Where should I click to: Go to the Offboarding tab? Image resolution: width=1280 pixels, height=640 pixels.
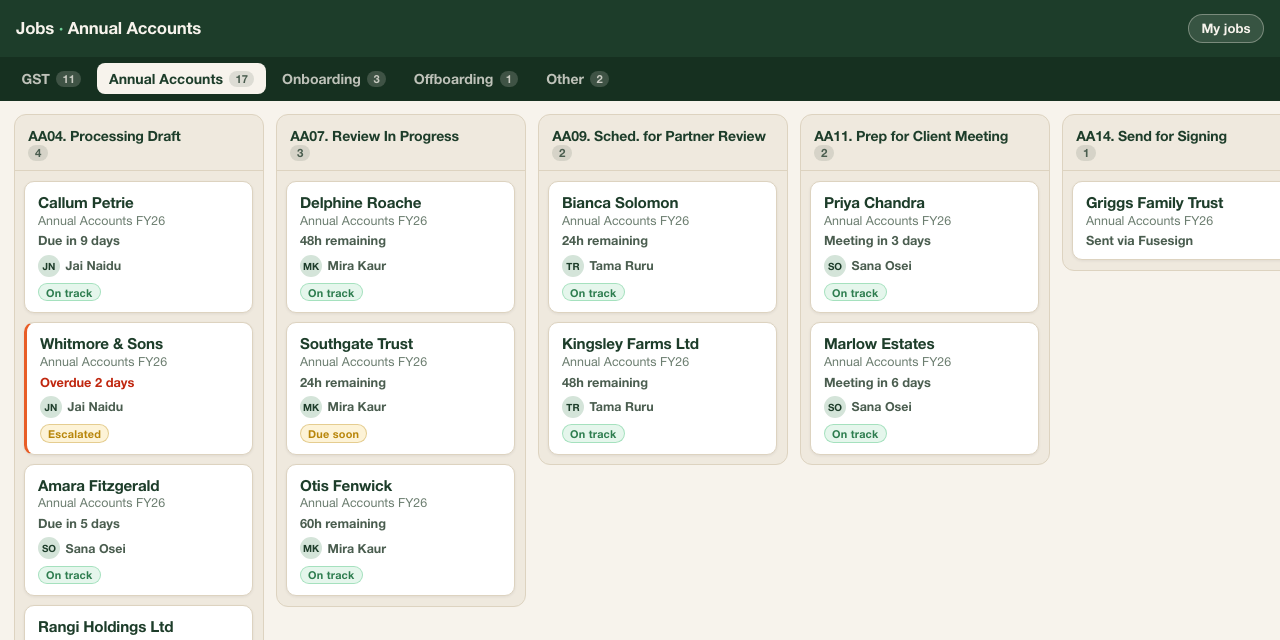tap(465, 79)
